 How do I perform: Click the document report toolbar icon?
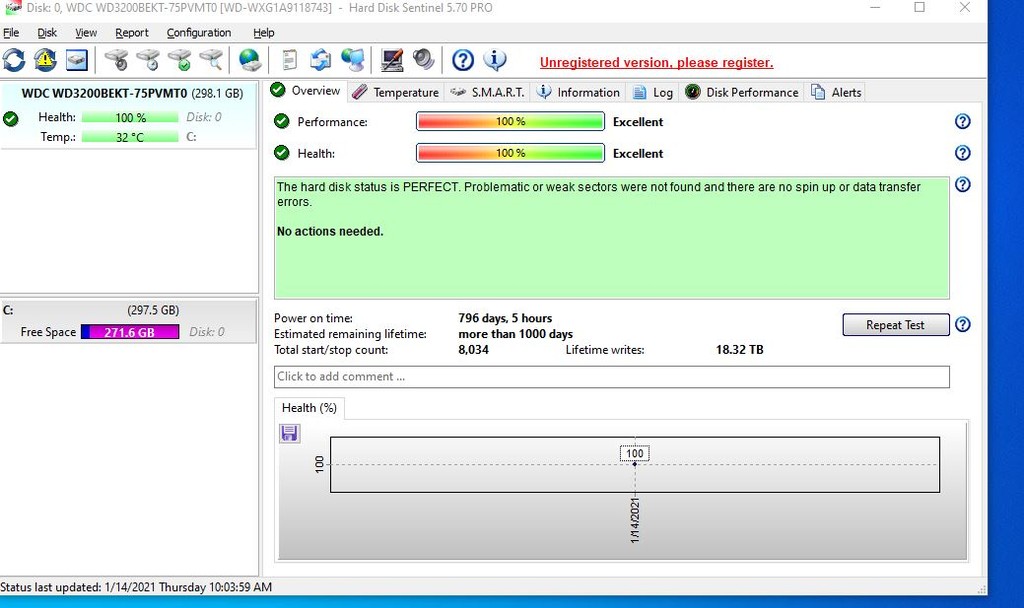pyautogui.click(x=289, y=60)
